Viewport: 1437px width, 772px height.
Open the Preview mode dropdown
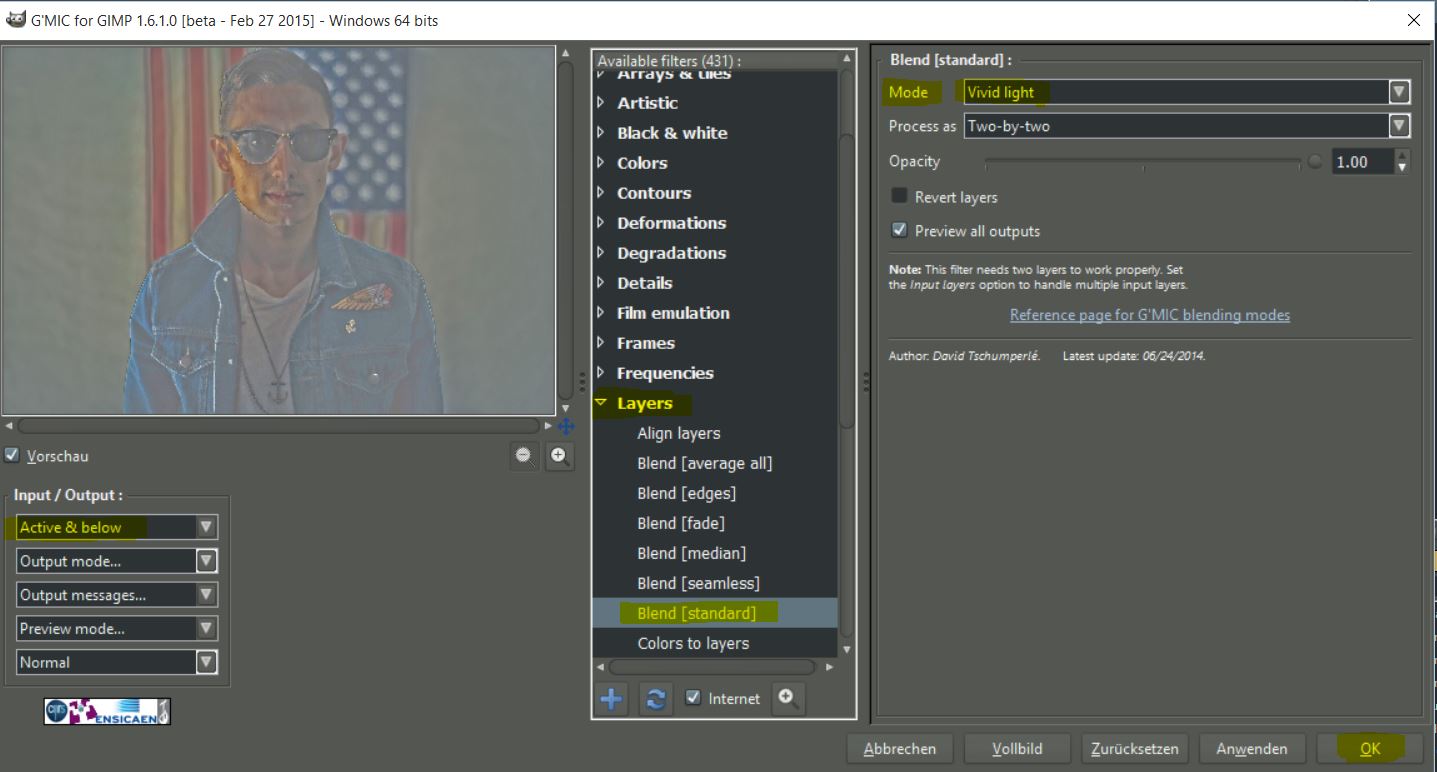(117, 629)
